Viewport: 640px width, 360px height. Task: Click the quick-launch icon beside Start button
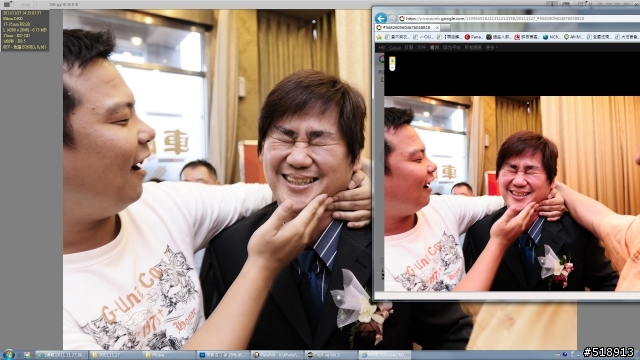(27, 355)
